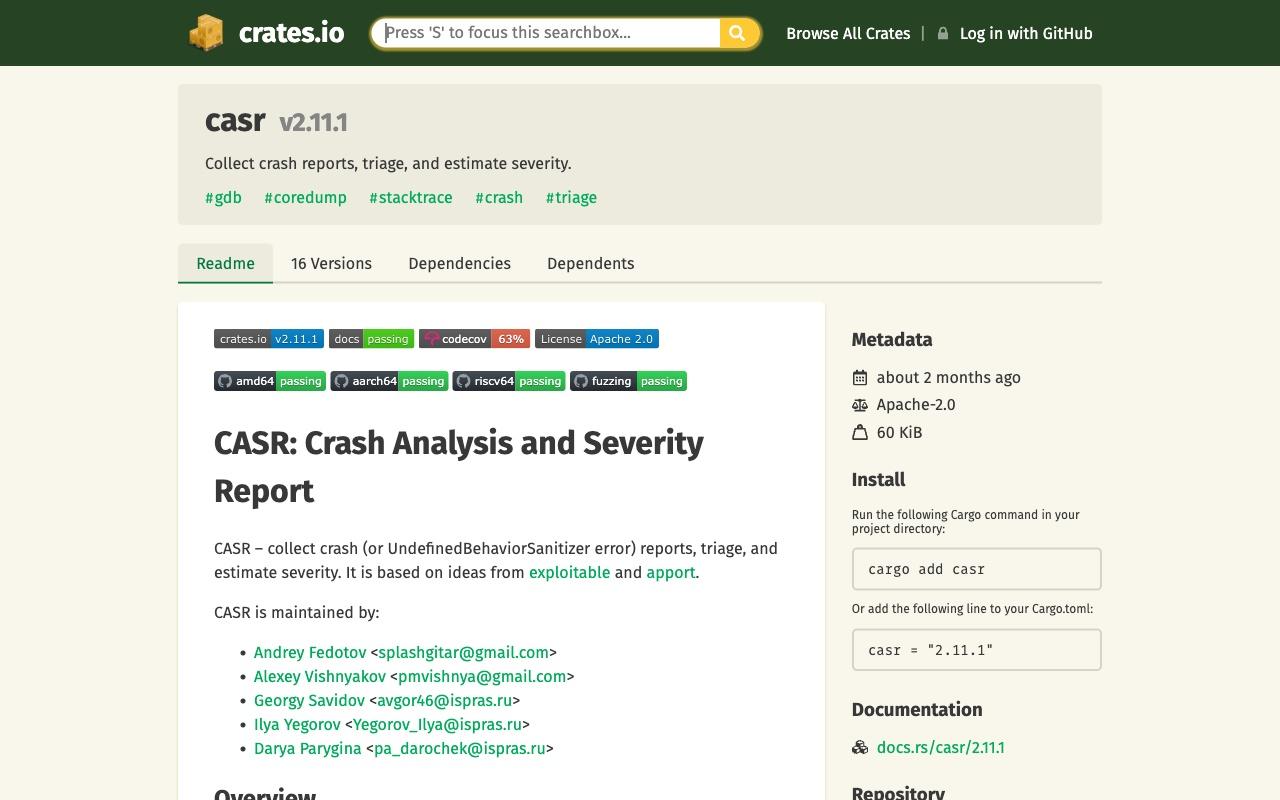The width and height of the screenshot is (1280, 800).
Task: Click the License Apache 2.0 badge
Action: click(x=597, y=339)
